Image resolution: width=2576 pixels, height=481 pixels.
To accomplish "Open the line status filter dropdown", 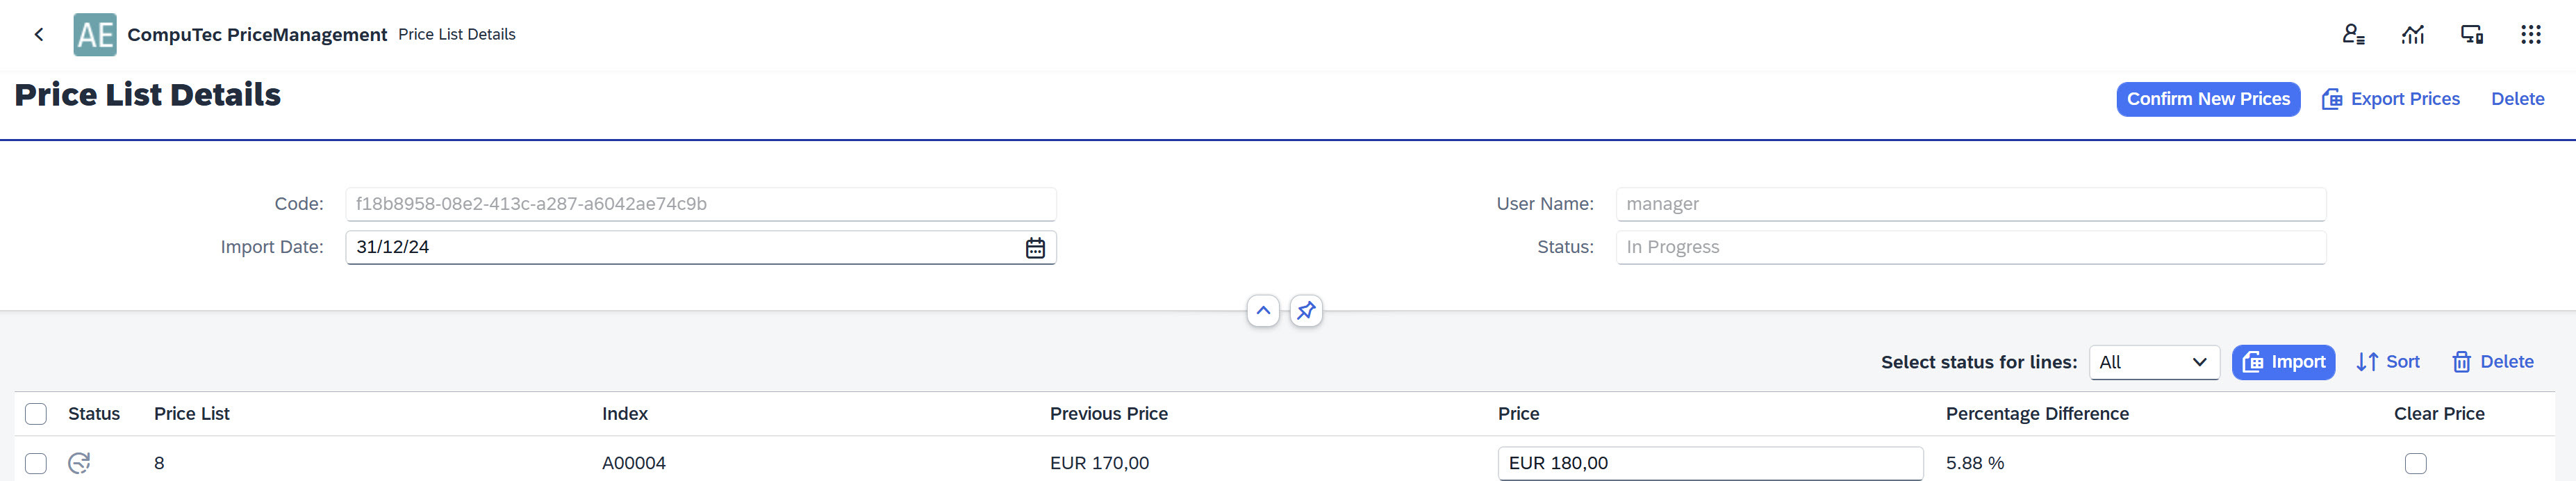I will (x=2154, y=362).
